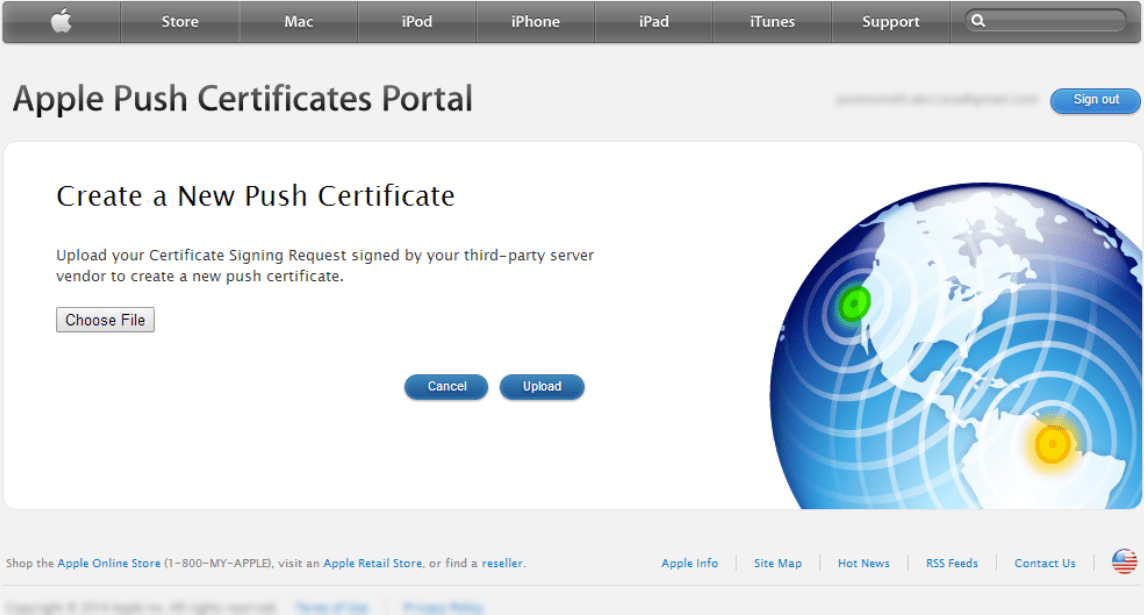Open the iPod navigation item

(x=417, y=22)
